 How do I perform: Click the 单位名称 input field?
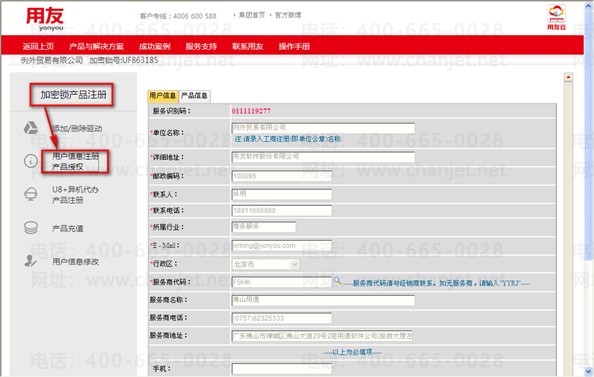[x=323, y=128]
